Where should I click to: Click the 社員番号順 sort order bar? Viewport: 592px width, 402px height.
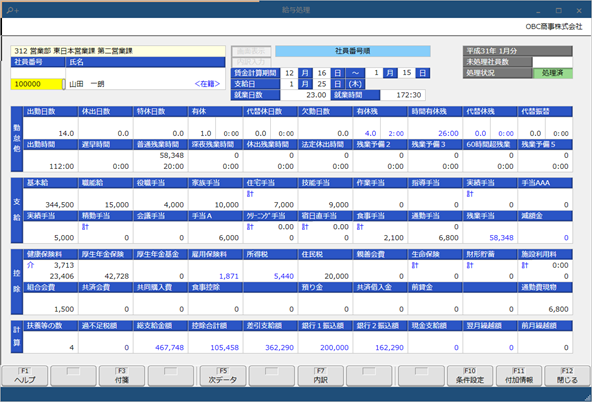point(353,51)
